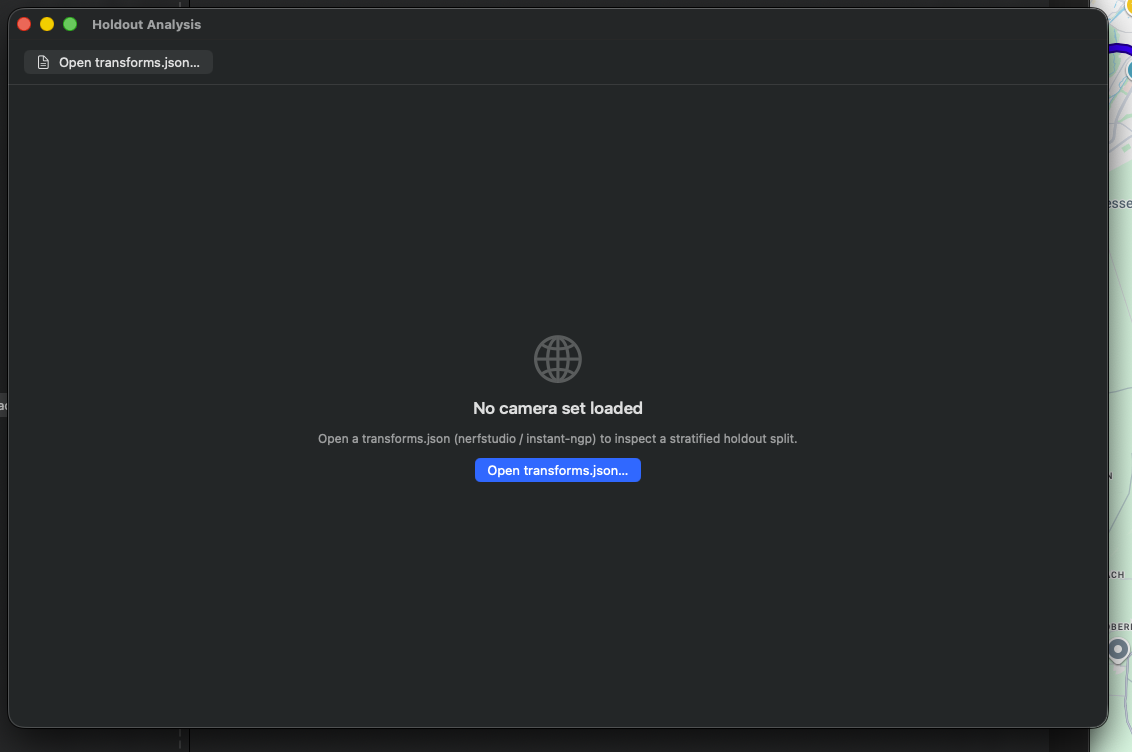Click the globe icon above the 'No camera set loaded' text
This screenshot has width=1132, height=752.
pyautogui.click(x=557, y=359)
